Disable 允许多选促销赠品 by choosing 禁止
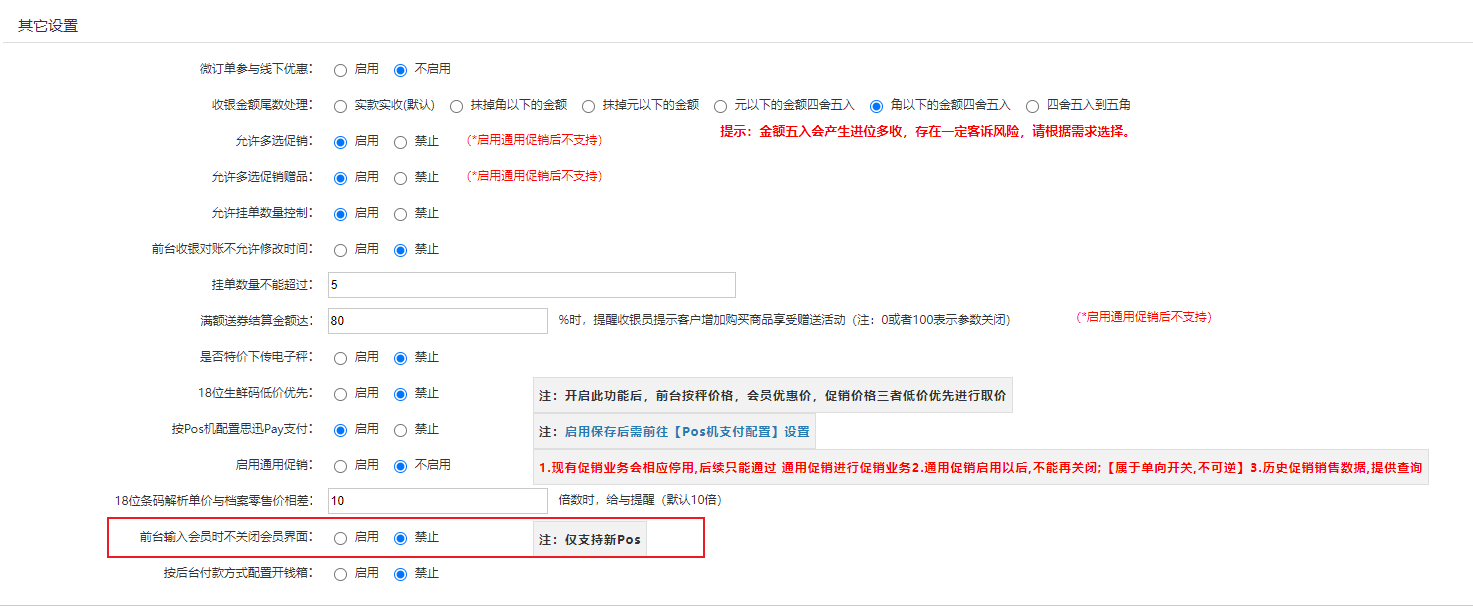 [x=400, y=178]
